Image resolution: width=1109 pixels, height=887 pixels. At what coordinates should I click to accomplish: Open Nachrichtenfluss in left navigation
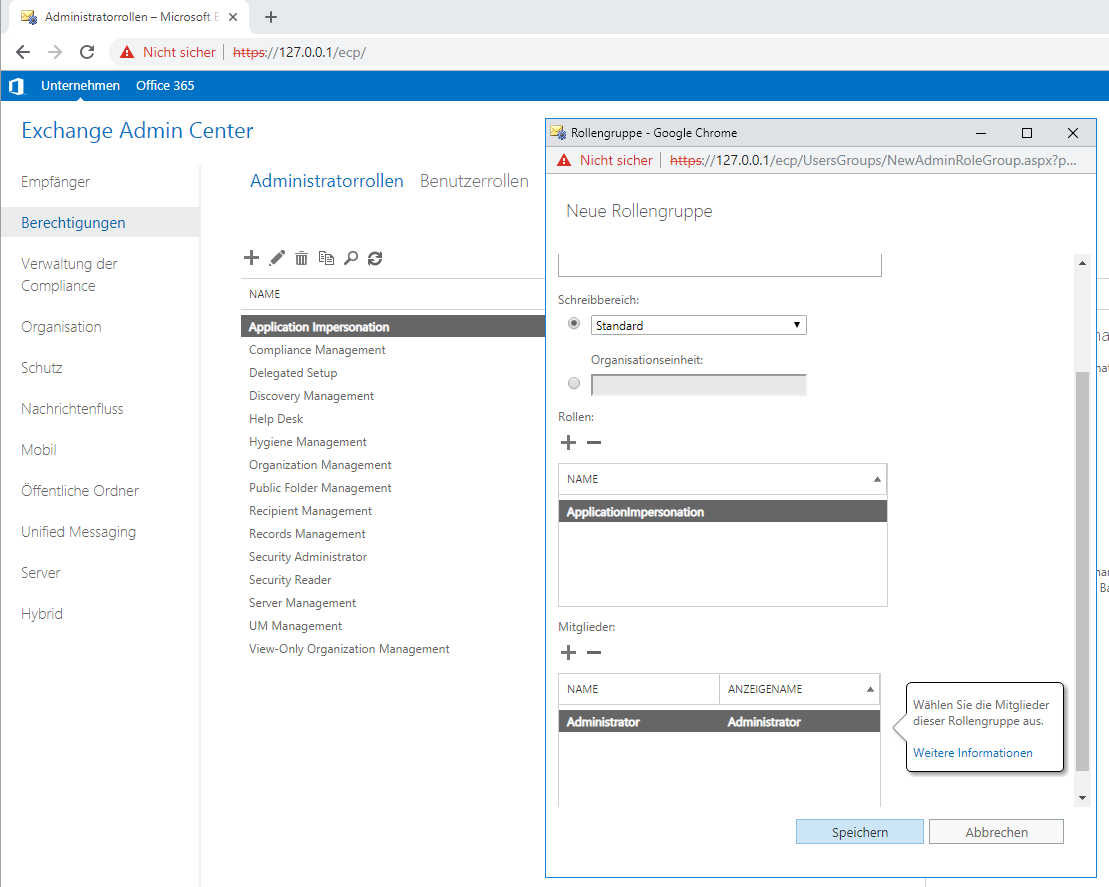[70, 409]
